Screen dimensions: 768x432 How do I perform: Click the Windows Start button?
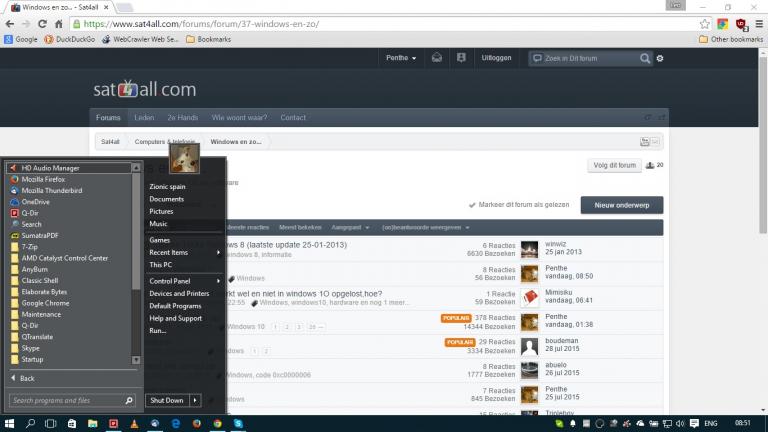(9, 424)
